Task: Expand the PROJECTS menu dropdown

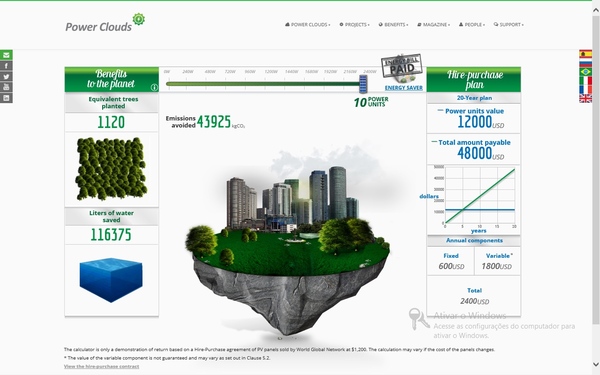Action: coord(354,24)
